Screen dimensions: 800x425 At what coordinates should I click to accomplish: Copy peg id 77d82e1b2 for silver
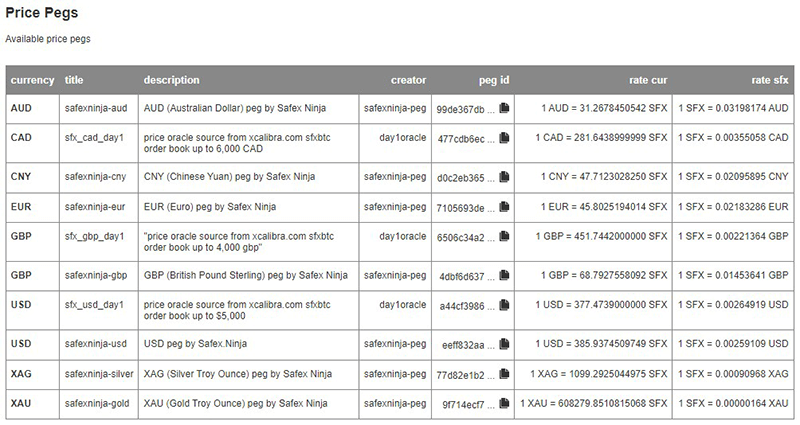[504, 373]
